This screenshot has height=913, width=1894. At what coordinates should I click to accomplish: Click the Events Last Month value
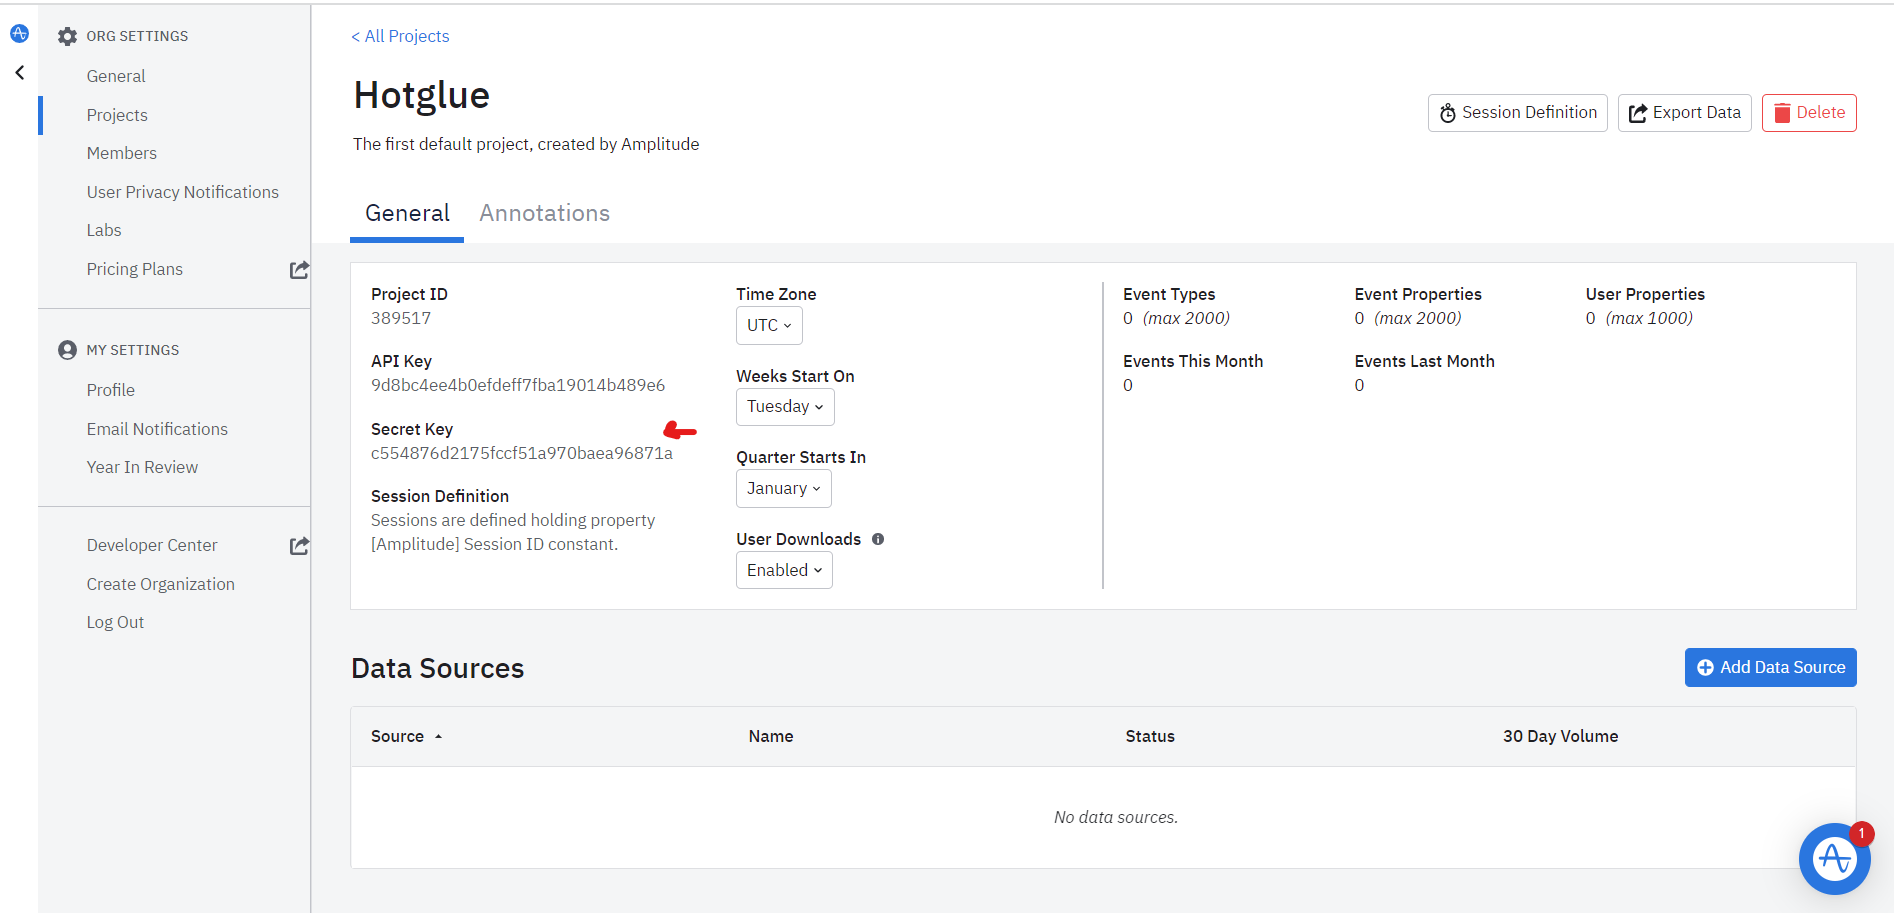pyautogui.click(x=1359, y=385)
